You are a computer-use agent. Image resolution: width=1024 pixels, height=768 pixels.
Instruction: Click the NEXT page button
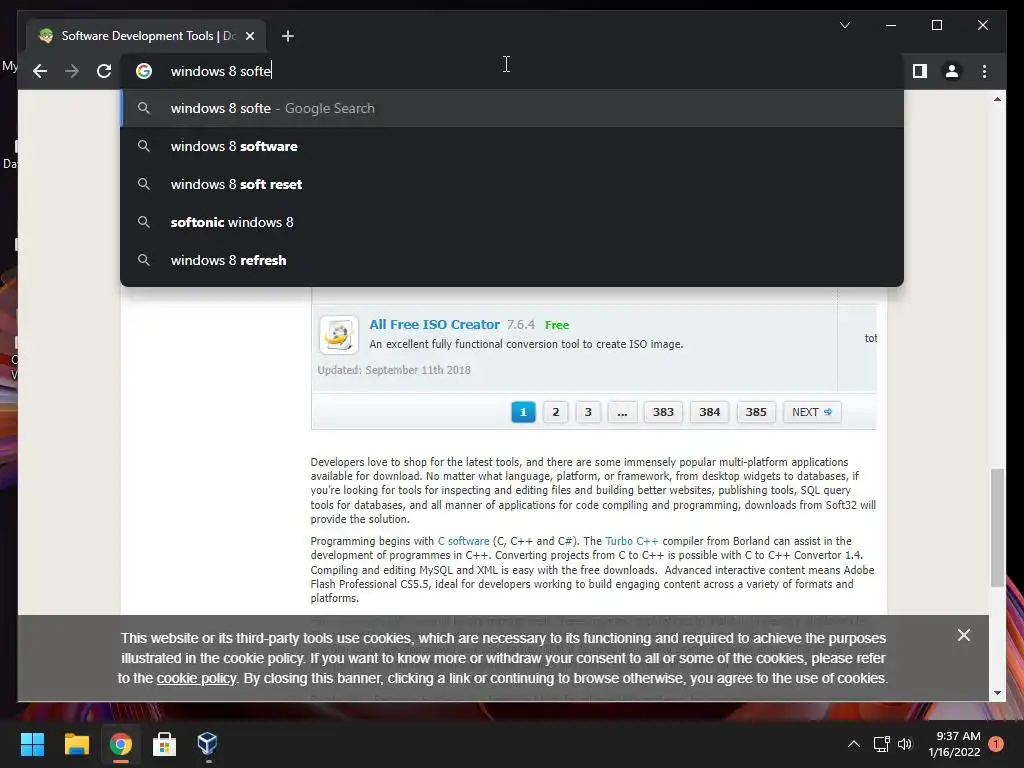tap(812, 412)
